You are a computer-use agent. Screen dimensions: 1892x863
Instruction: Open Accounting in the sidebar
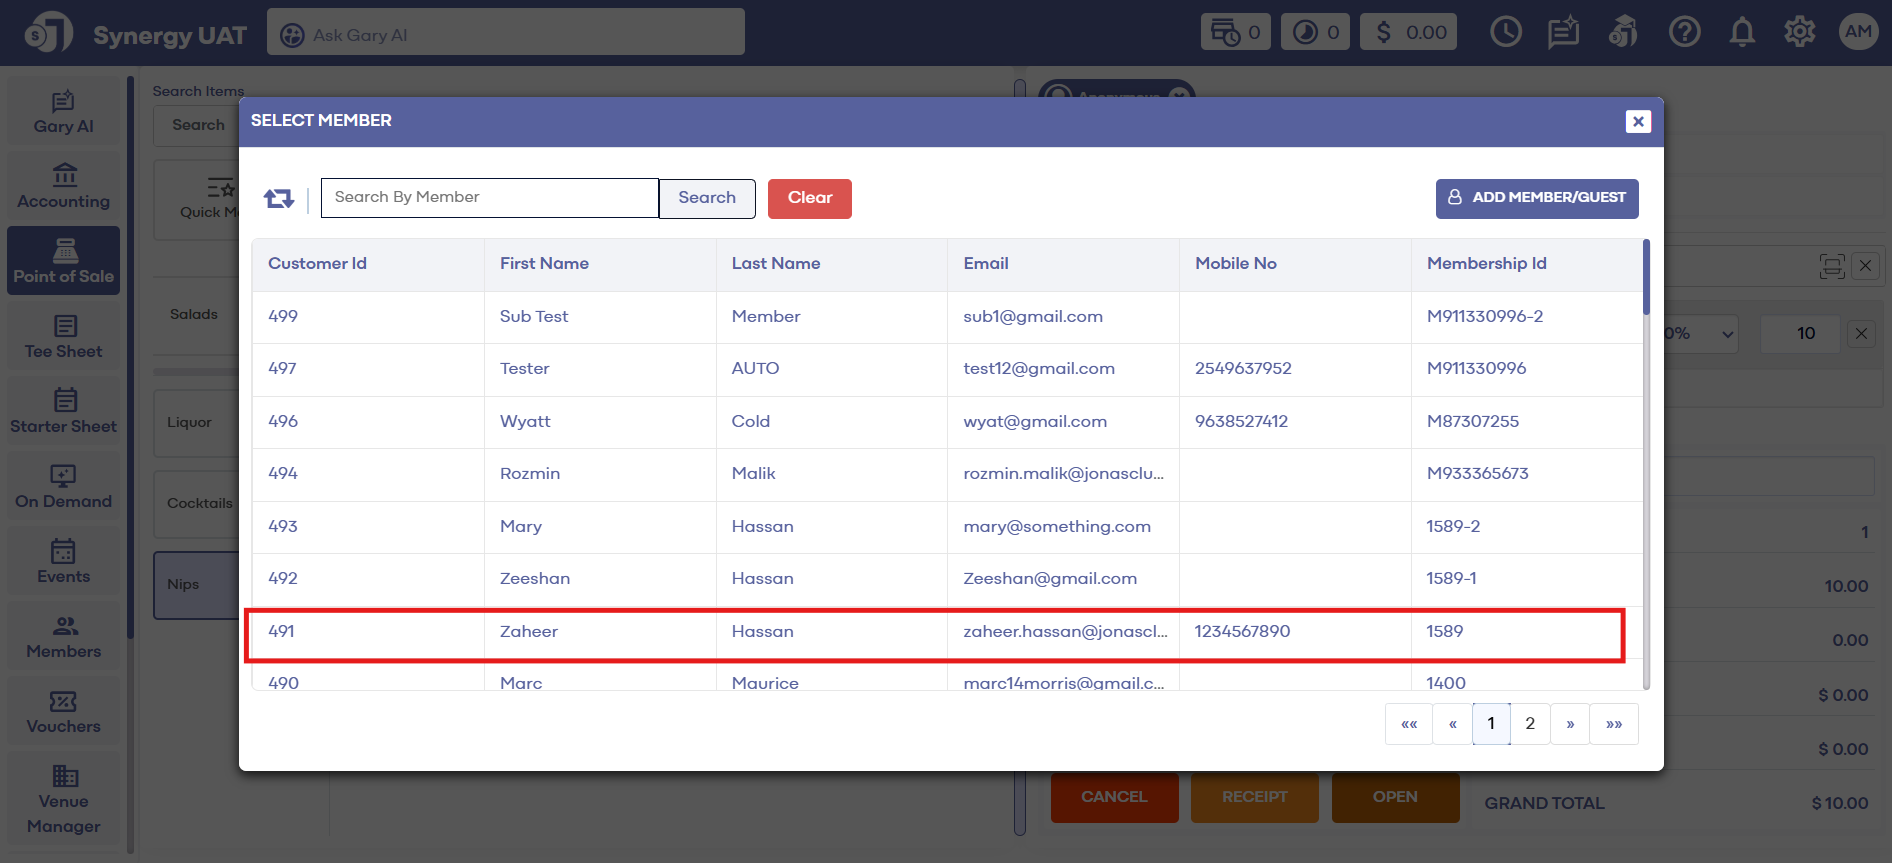64,187
